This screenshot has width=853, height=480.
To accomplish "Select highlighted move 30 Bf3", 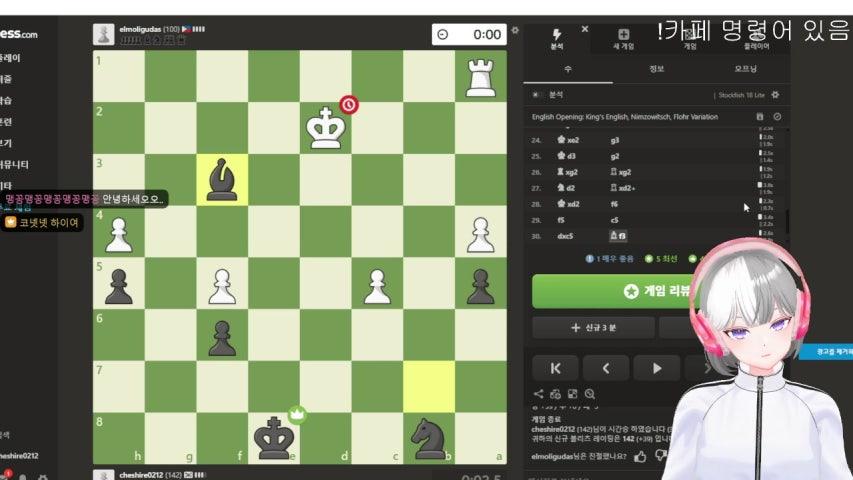I will click(618, 236).
